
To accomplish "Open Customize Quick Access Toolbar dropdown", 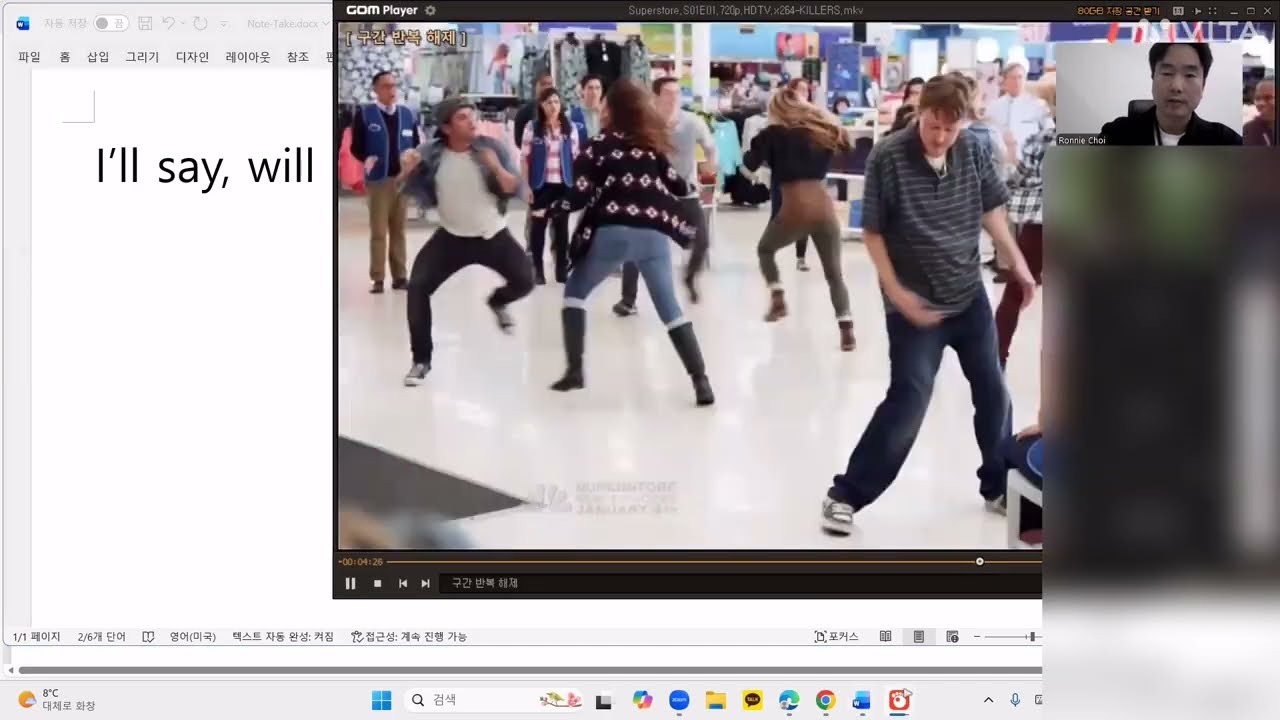I will [223, 23].
